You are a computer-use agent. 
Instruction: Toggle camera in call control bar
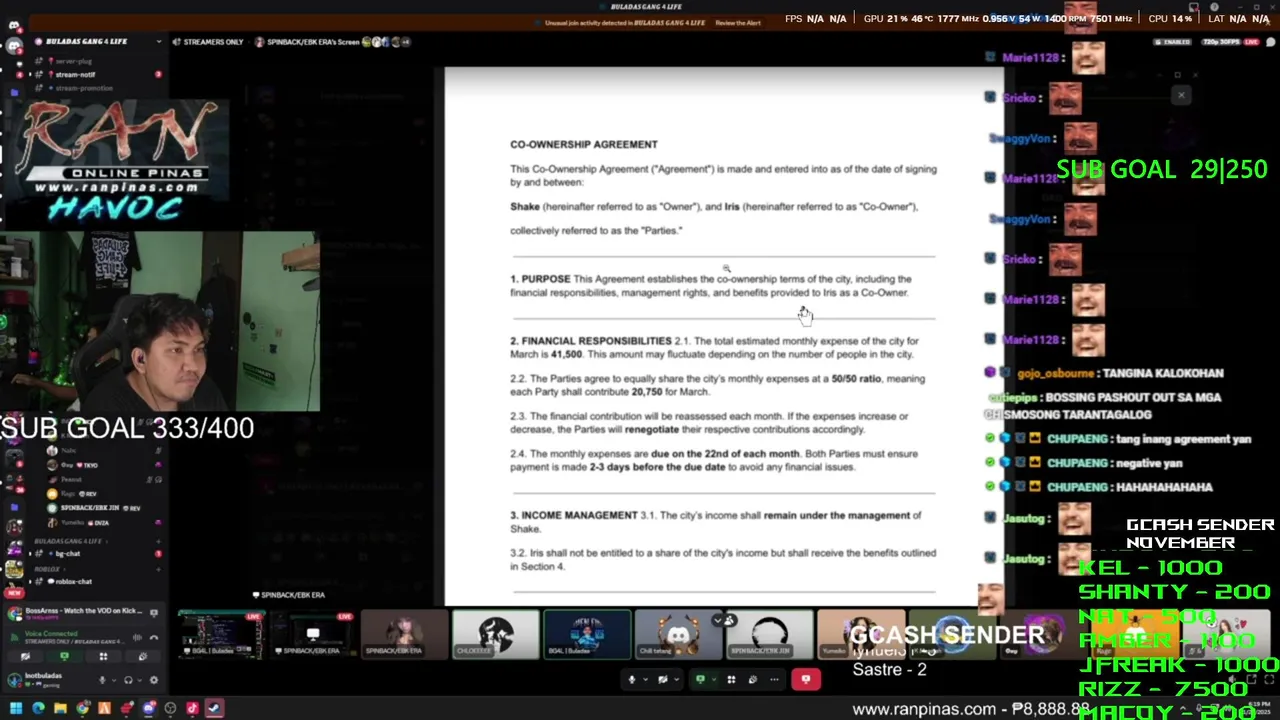(x=662, y=680)
